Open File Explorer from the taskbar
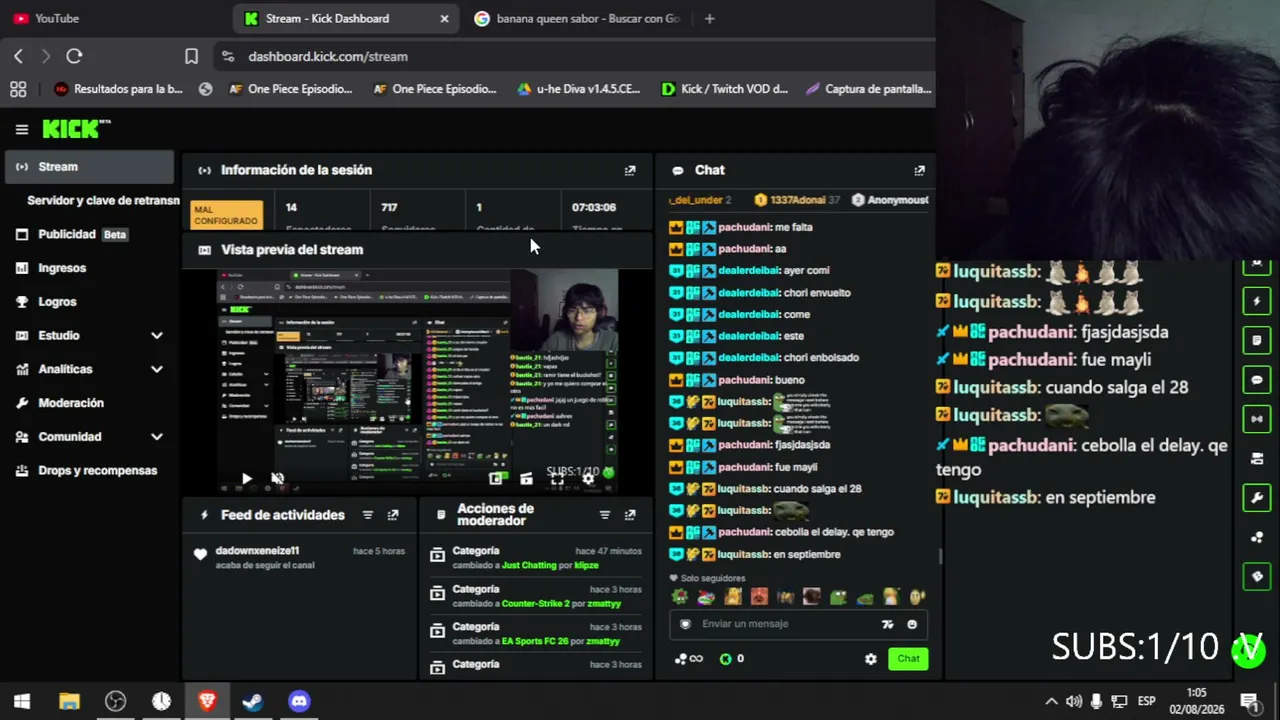 (69, 702)
